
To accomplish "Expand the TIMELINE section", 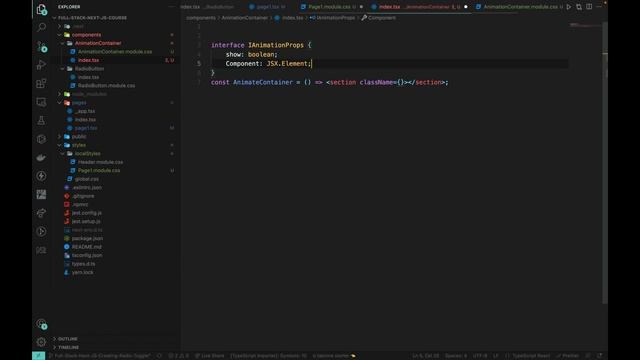I will (x=69, y=347).
